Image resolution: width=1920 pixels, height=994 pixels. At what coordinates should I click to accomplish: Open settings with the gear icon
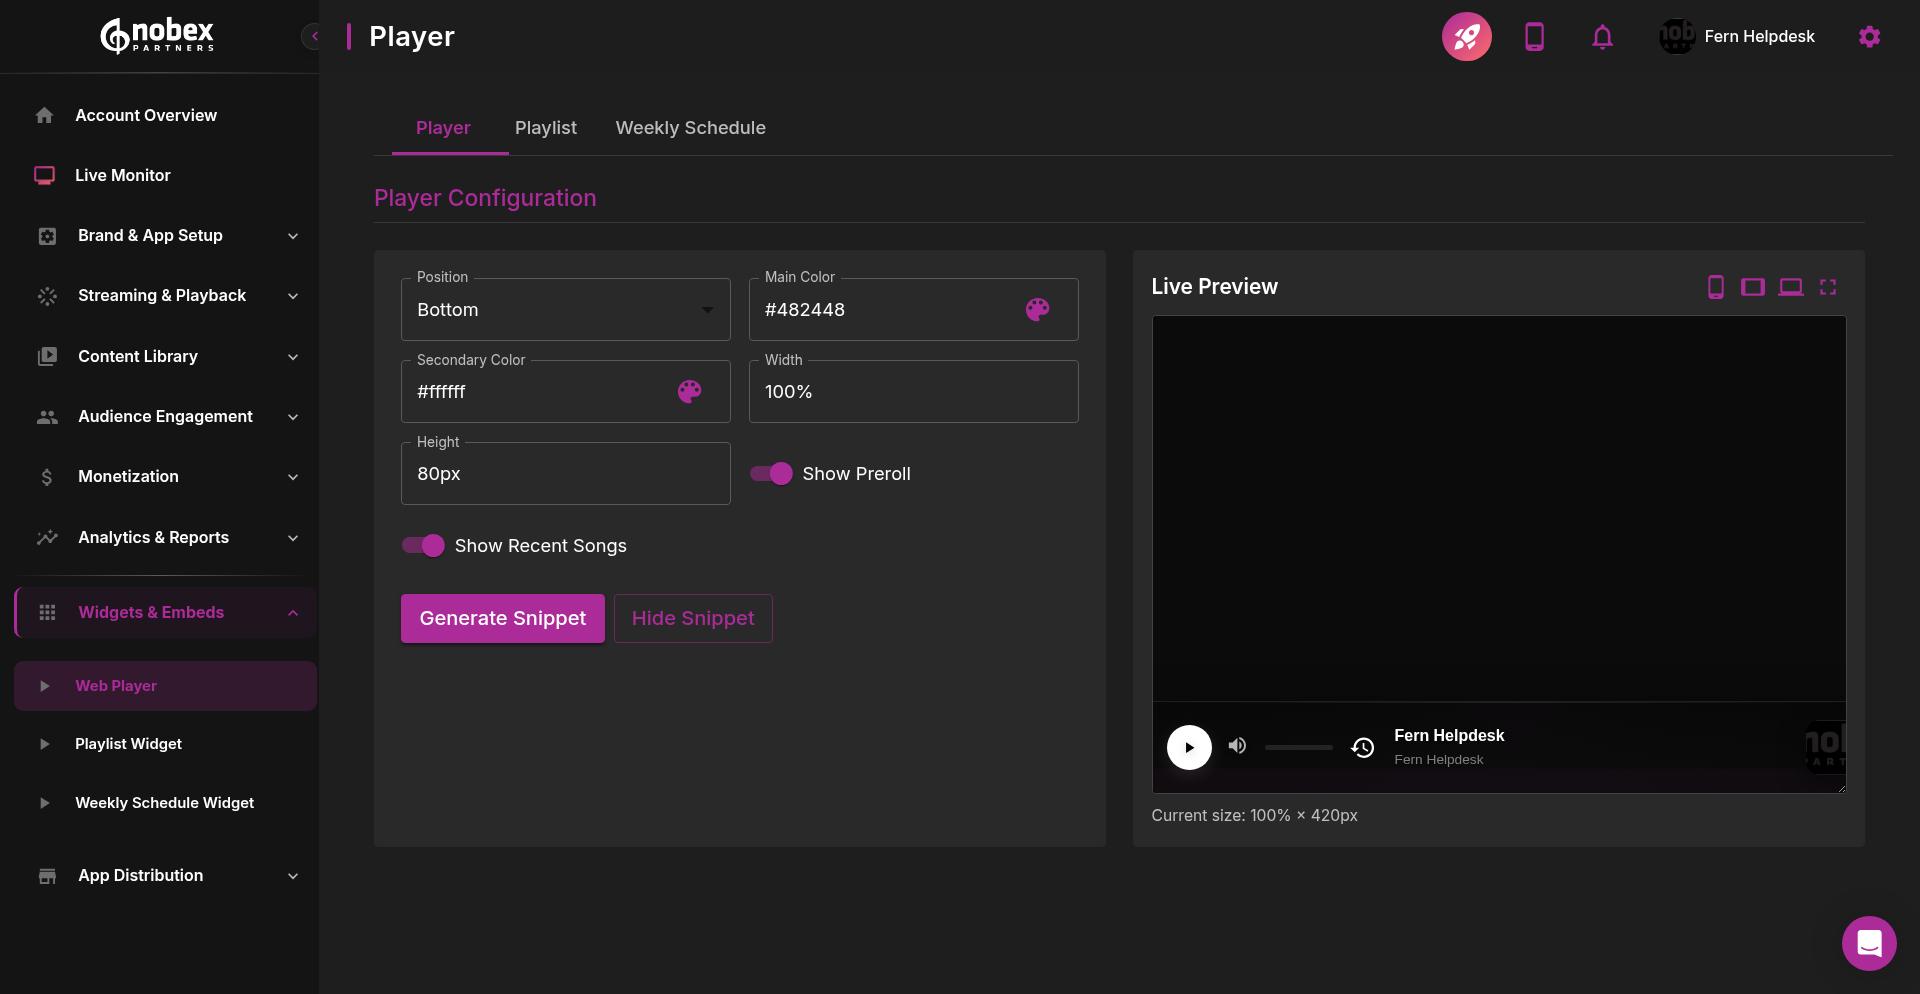1869,36
